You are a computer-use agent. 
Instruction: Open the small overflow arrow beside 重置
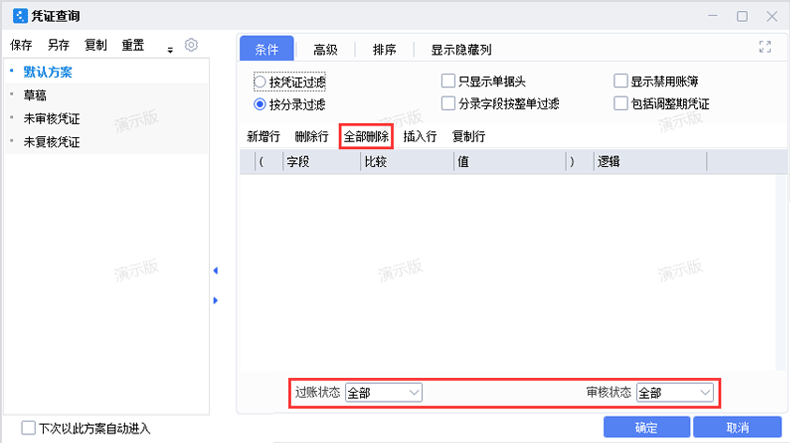point(170,50)
